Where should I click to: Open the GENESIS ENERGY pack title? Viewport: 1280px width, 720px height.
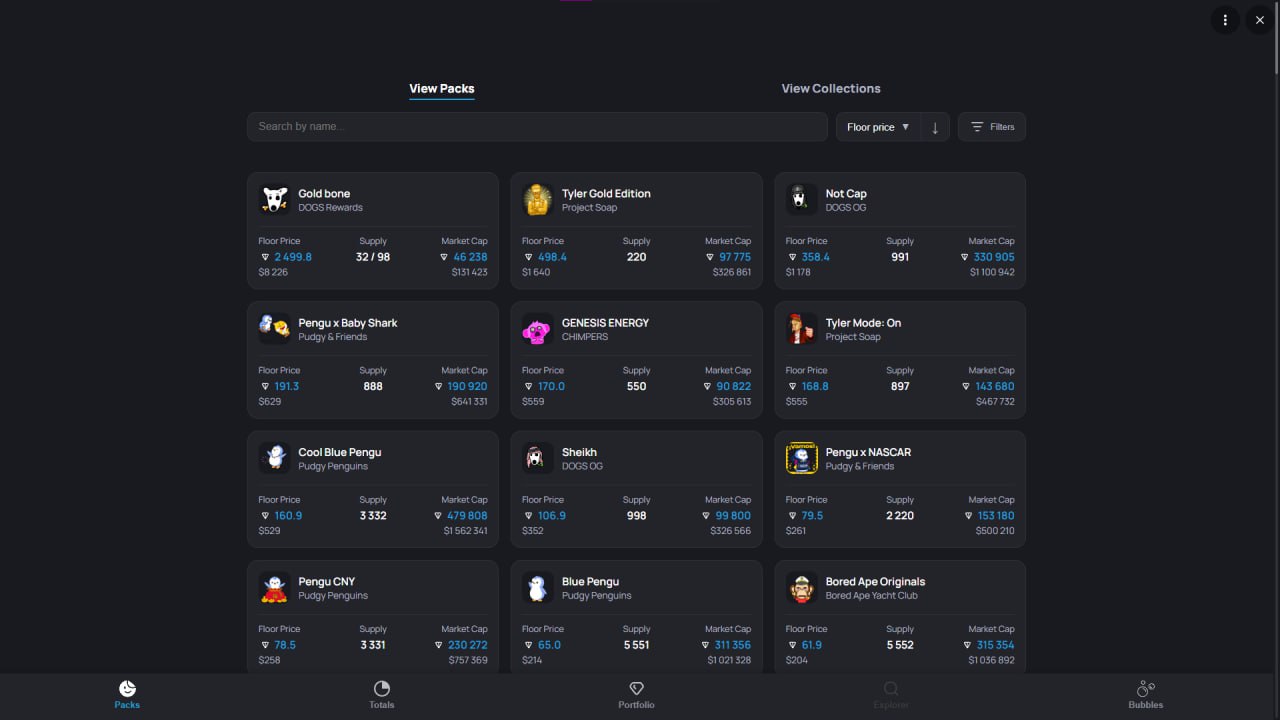point(605,323)
